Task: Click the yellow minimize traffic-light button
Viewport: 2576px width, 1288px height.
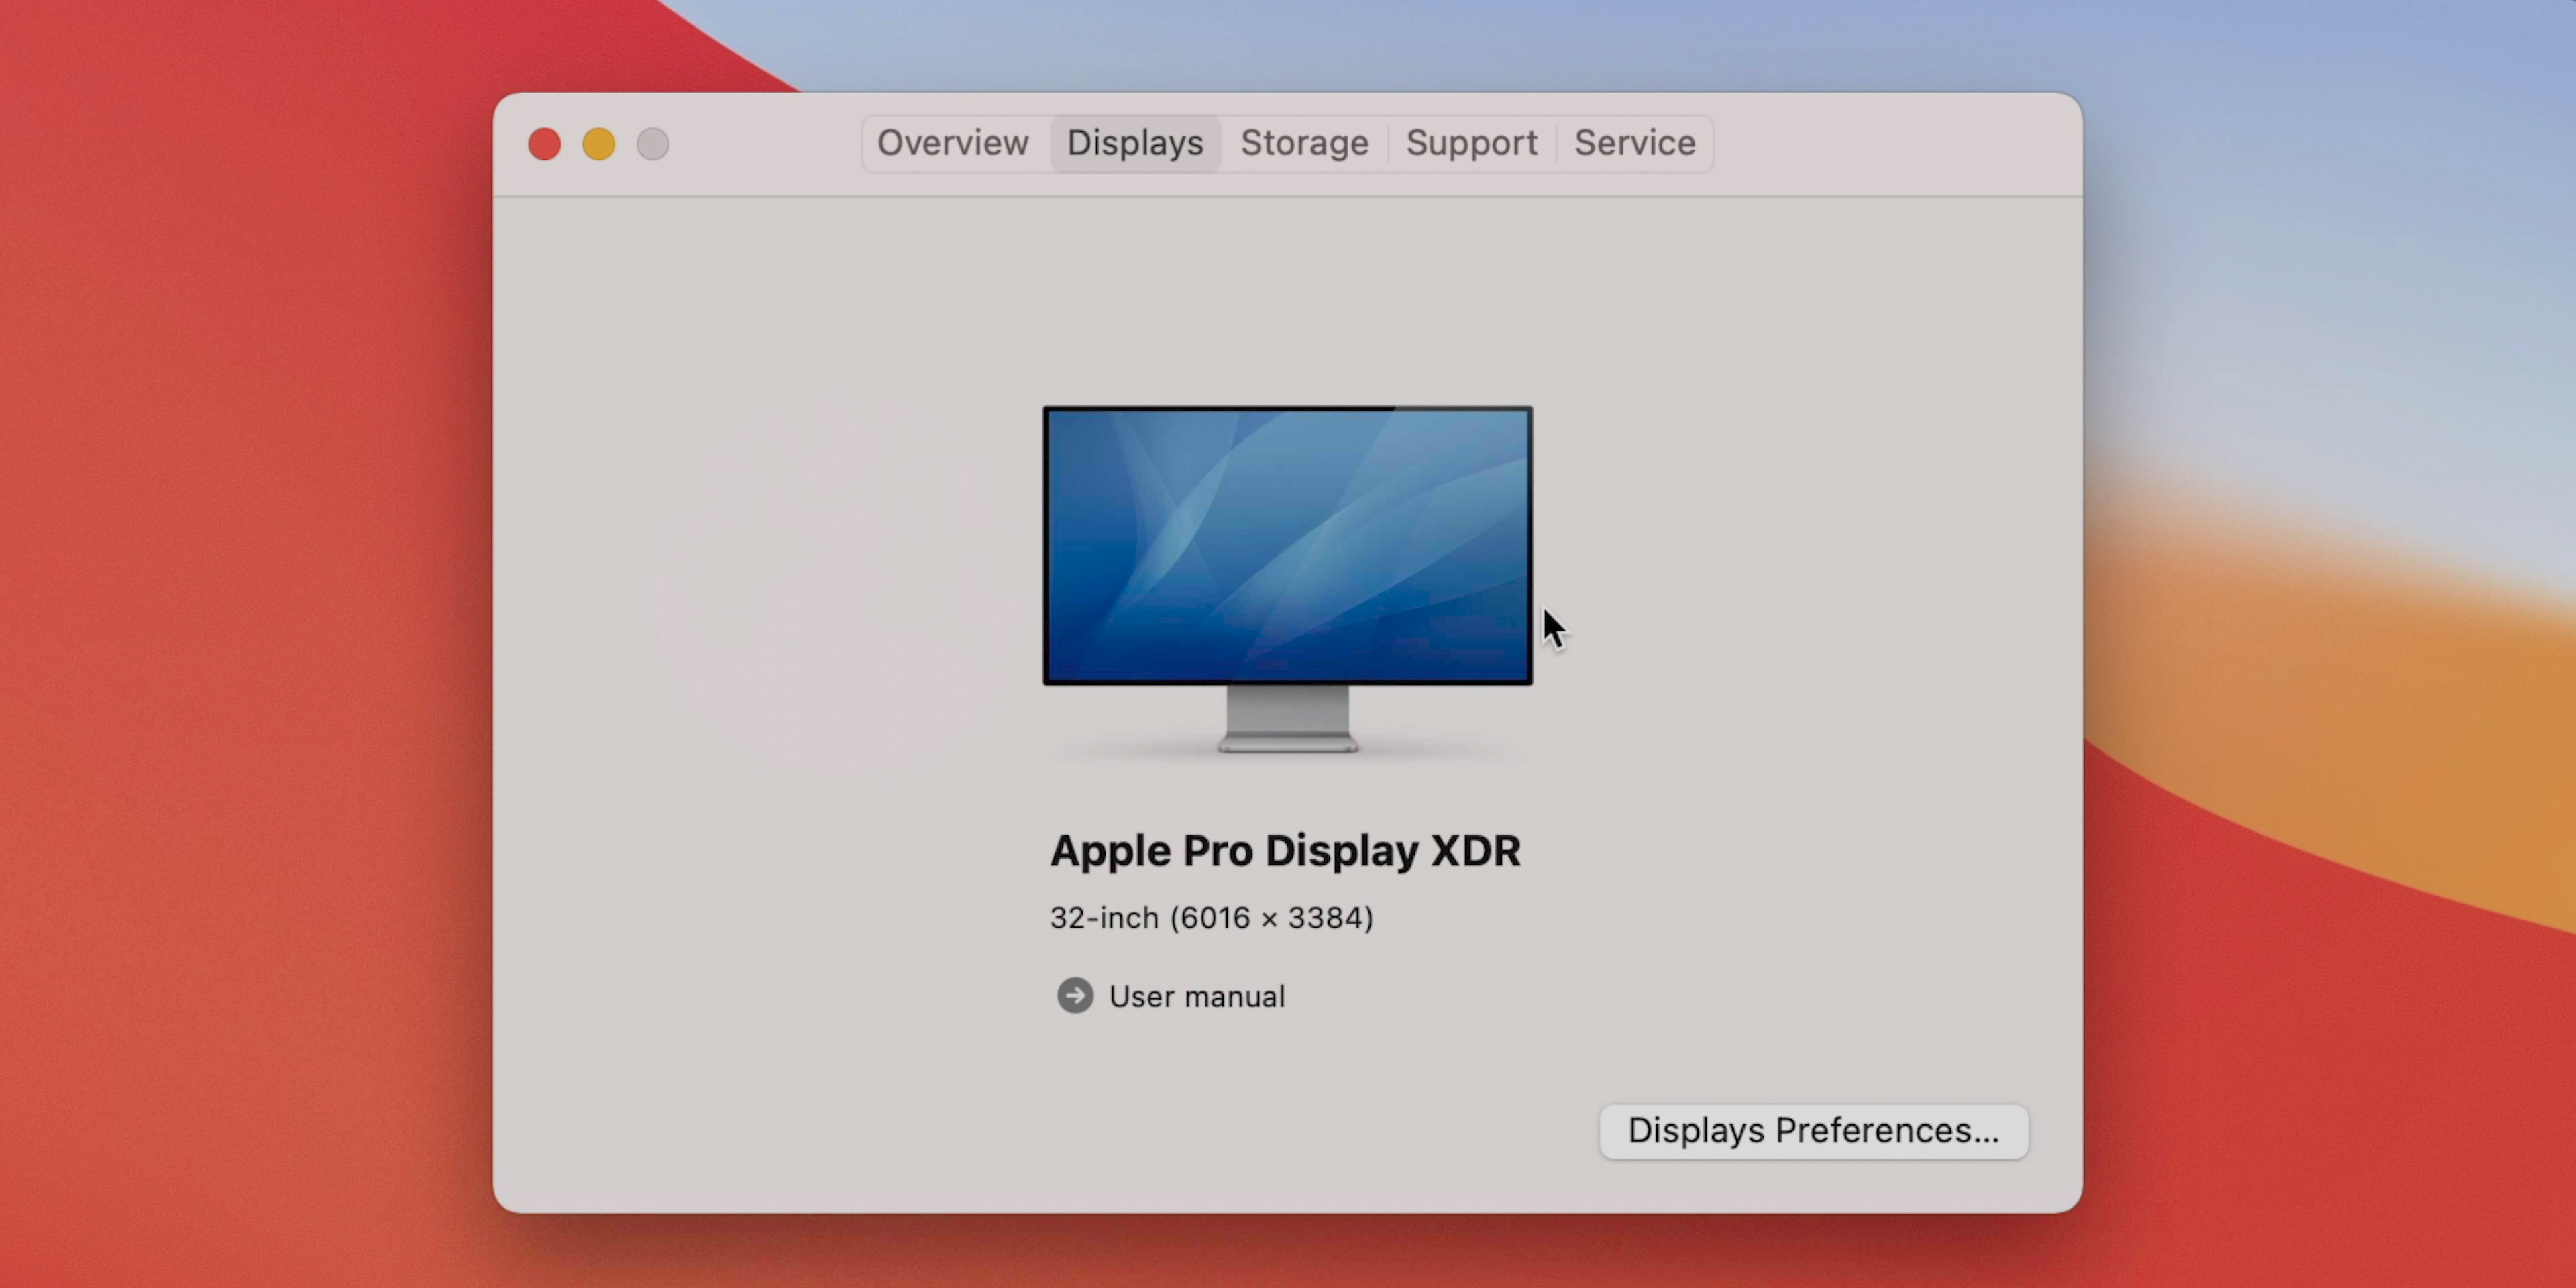Action: tap(598, 143)
